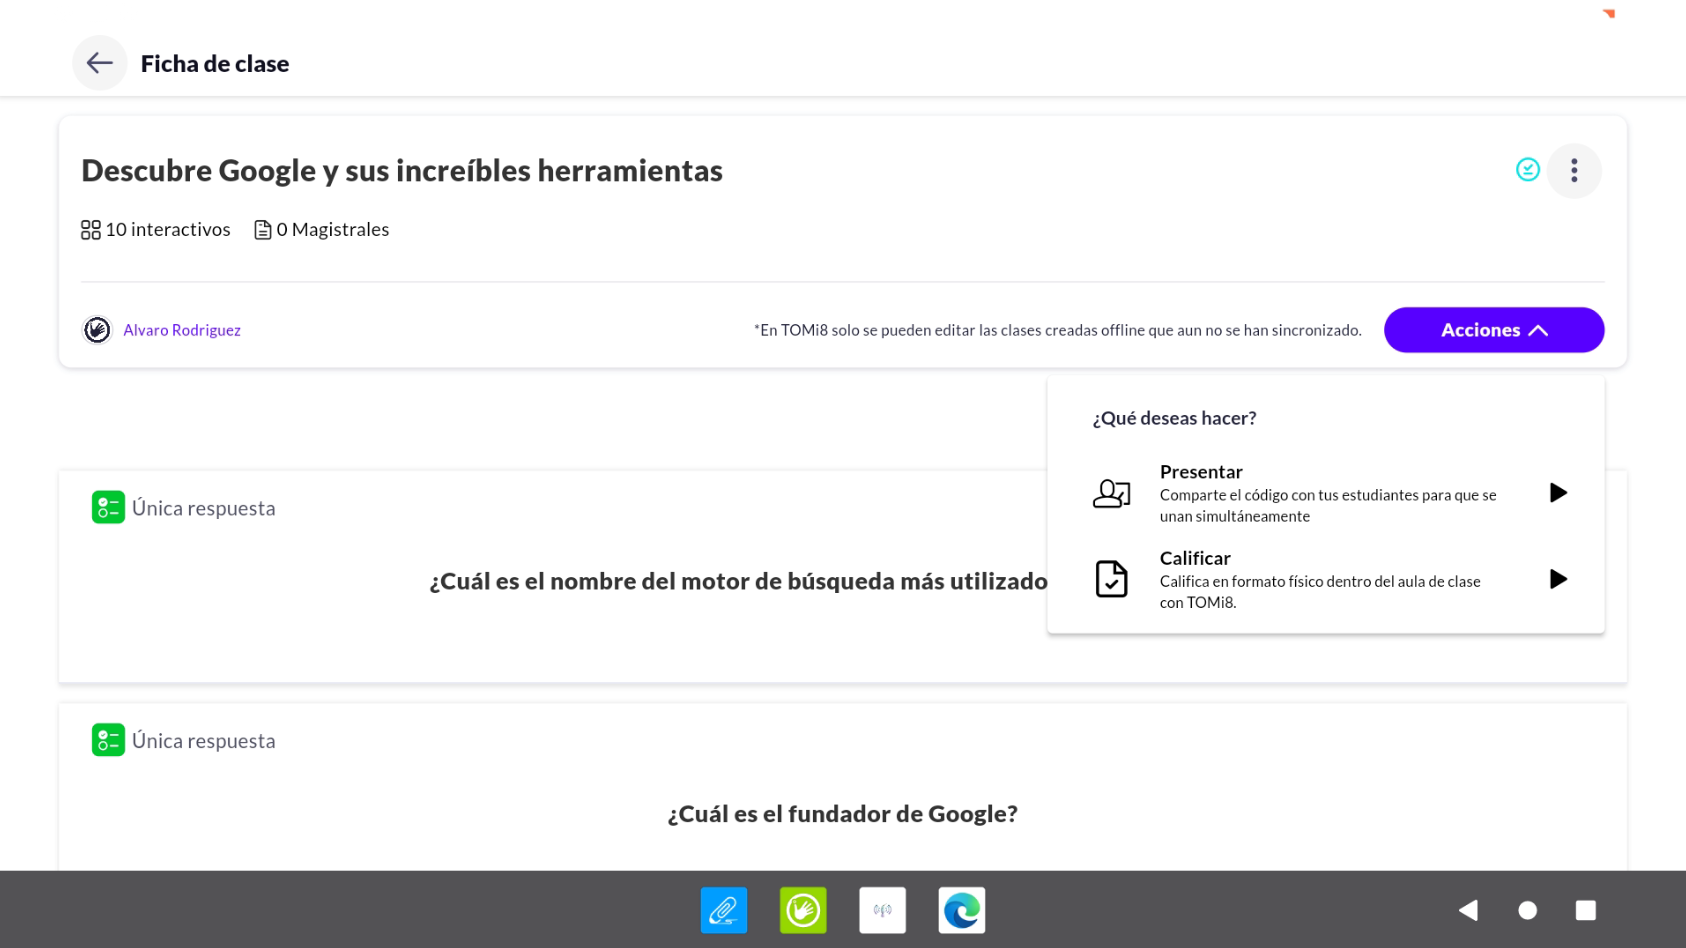Go back using the Ficha de clase arrow
The image size is (1686, 948).
(x=99, y=63)
